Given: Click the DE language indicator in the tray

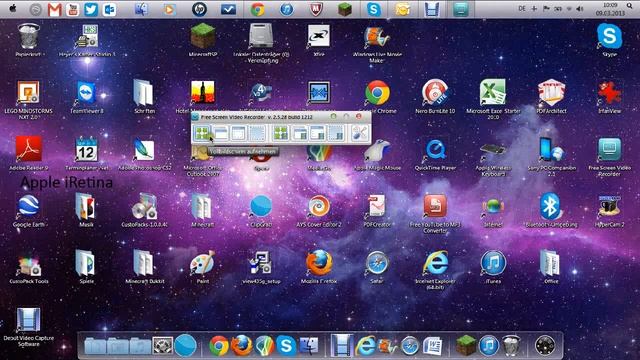Looking at the screenshot, I should coord(522,9).
